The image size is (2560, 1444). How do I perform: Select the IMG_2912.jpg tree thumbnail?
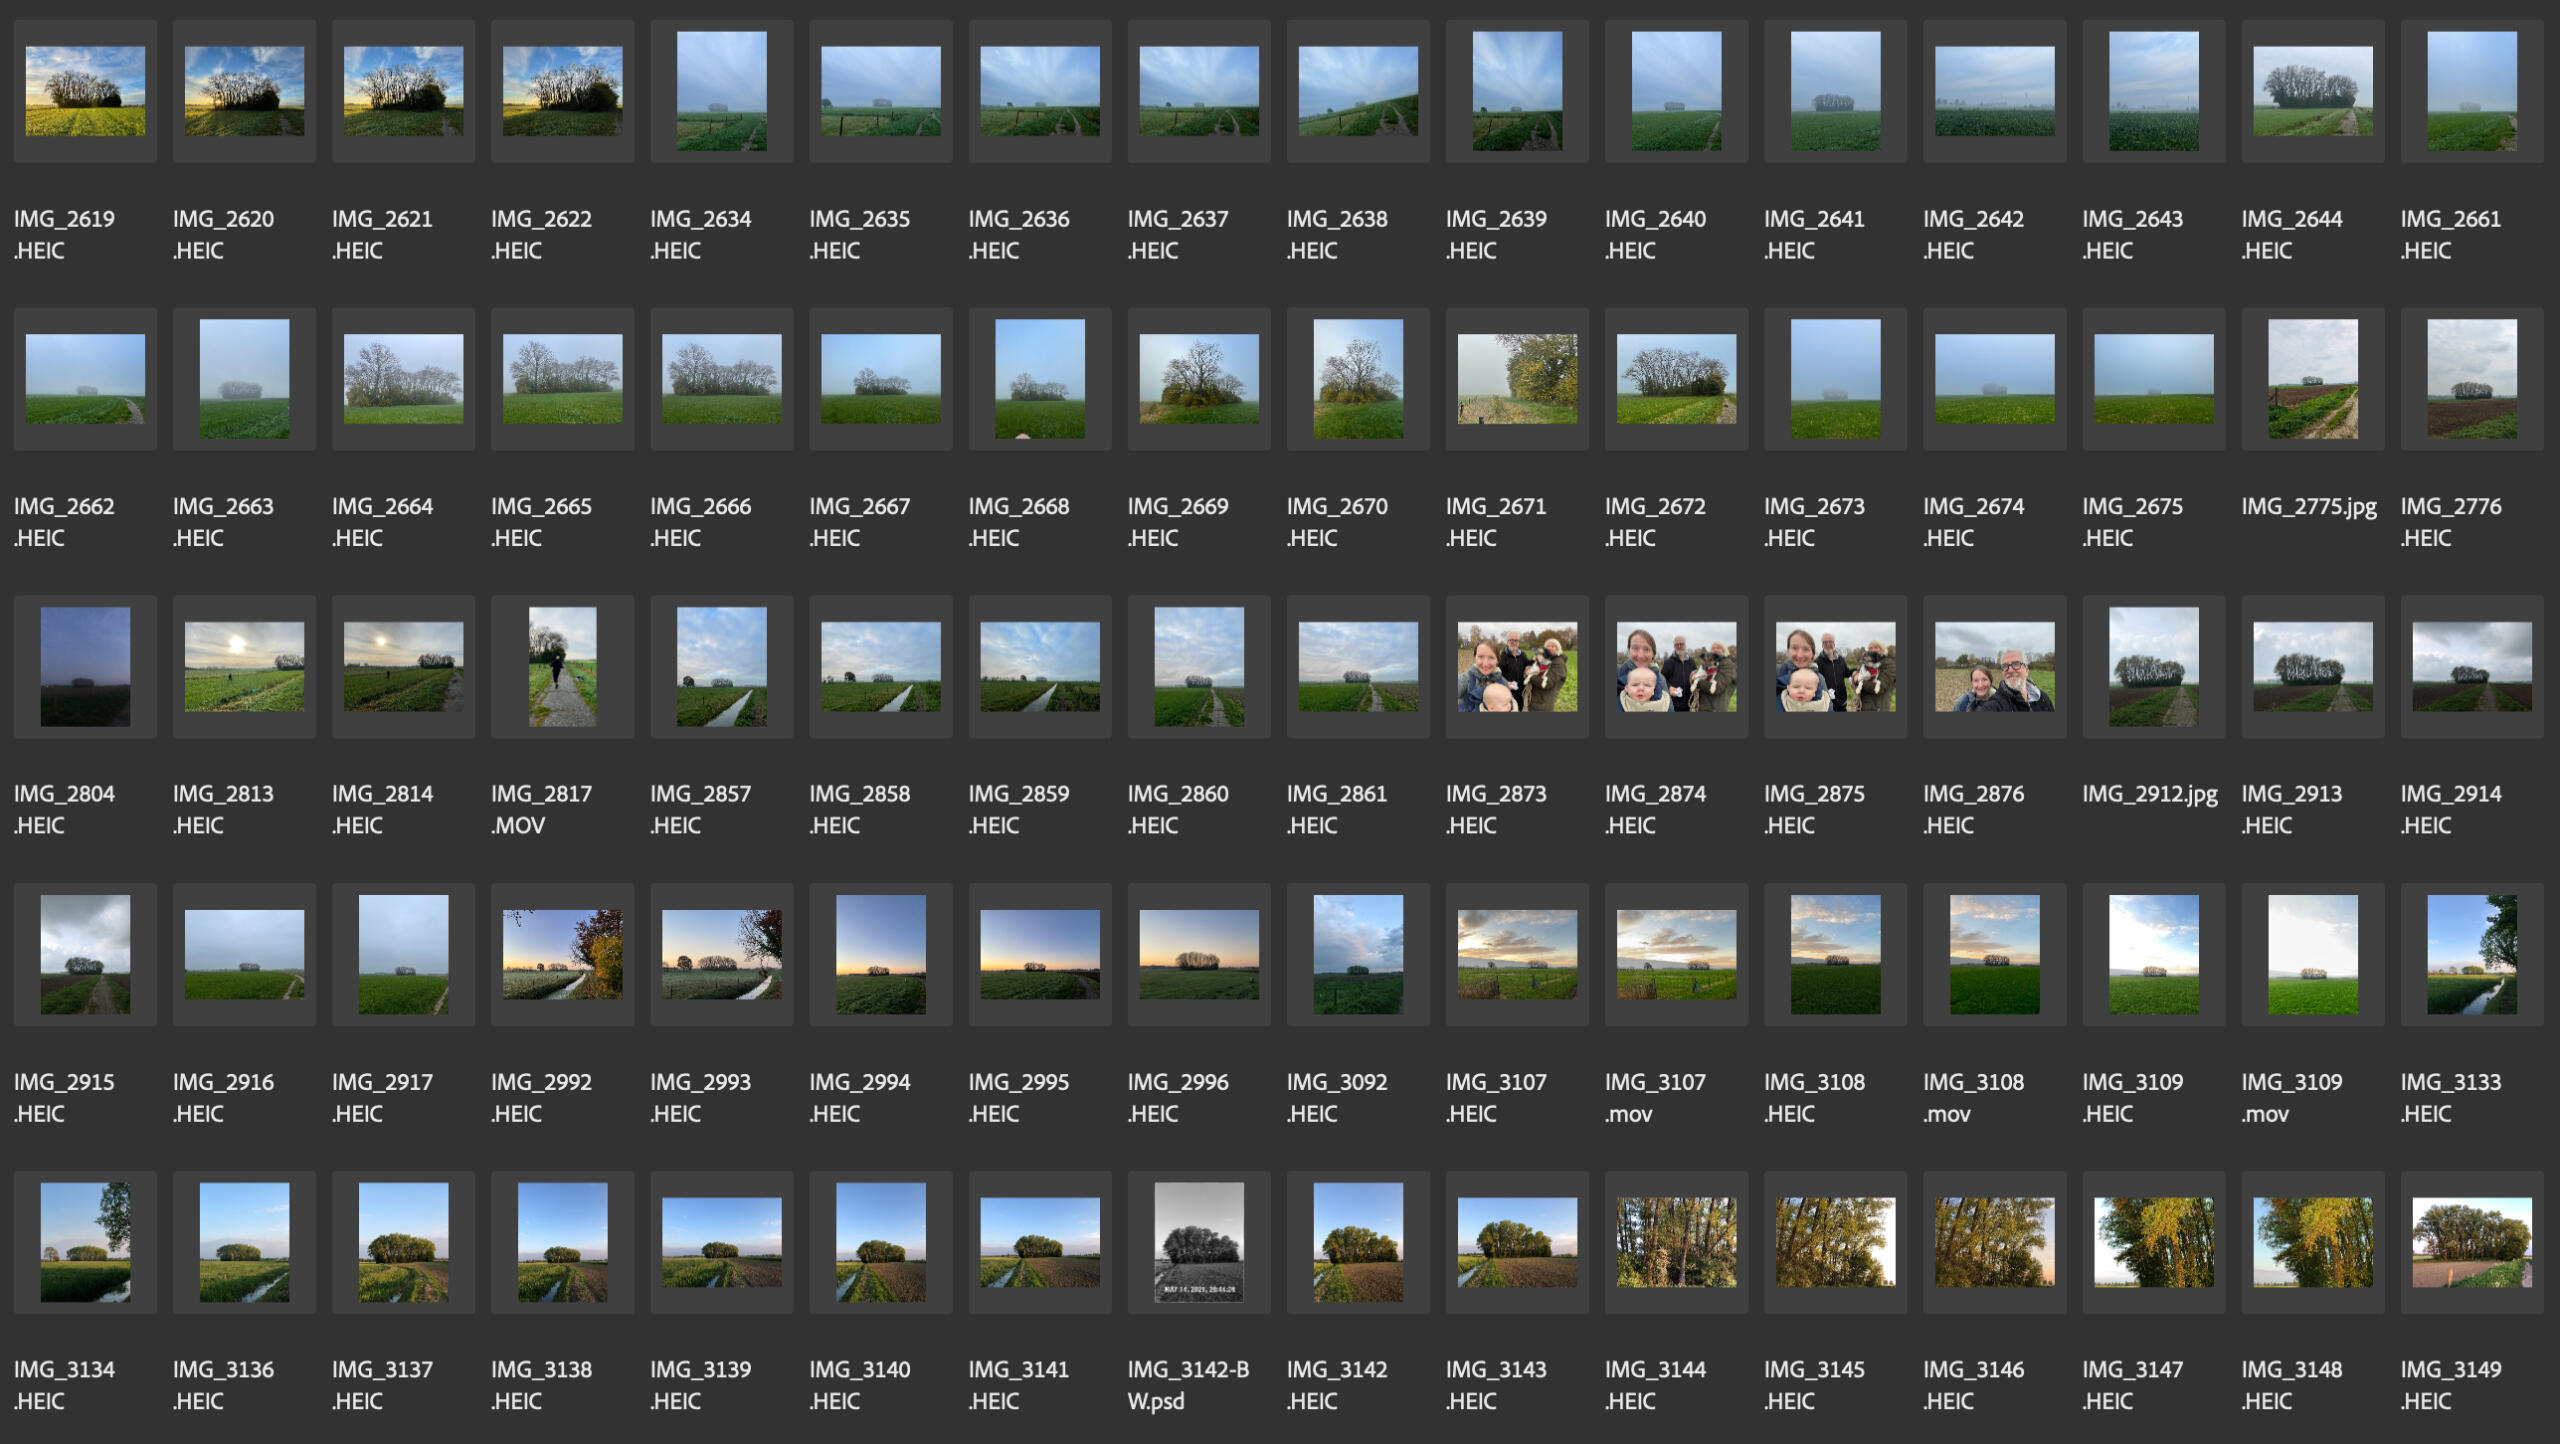(x=2152, y=666)
